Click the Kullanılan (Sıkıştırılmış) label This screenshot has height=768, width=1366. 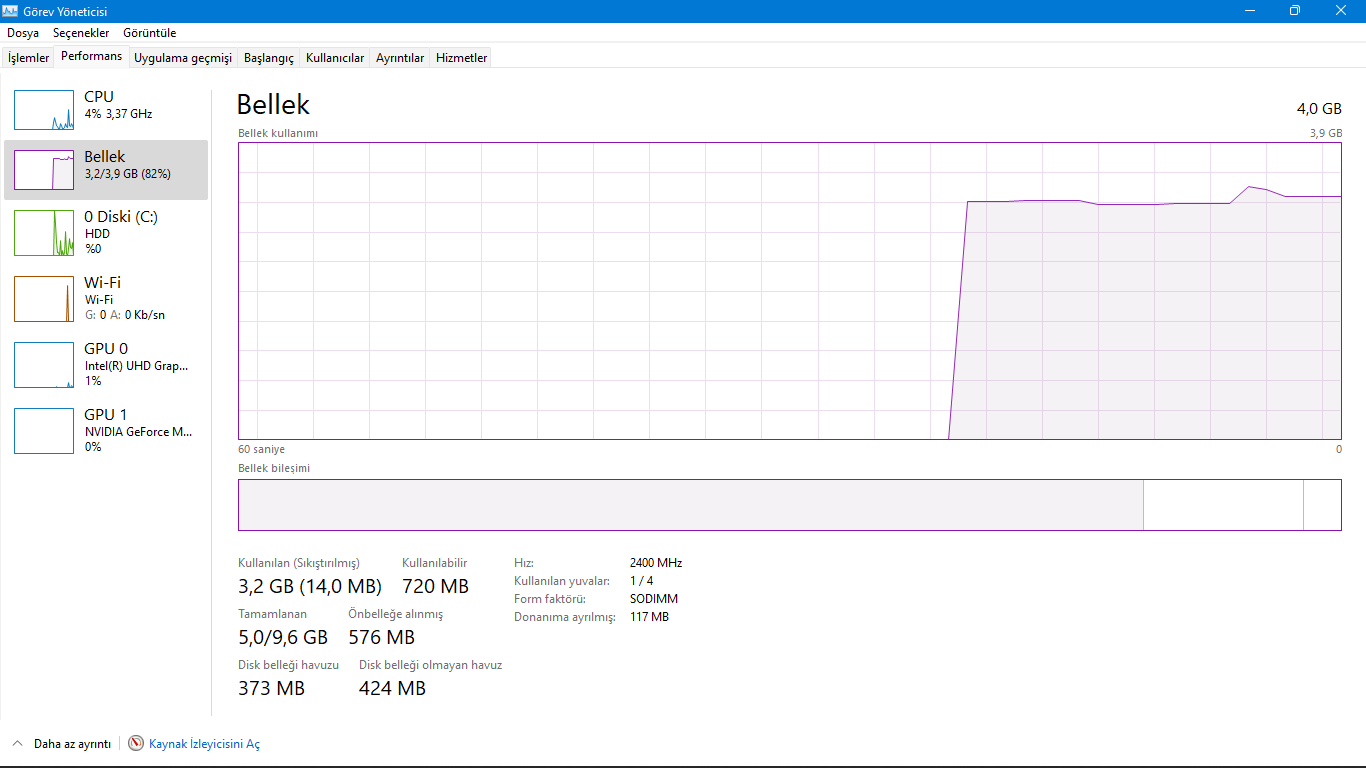(x=299, y=563)
